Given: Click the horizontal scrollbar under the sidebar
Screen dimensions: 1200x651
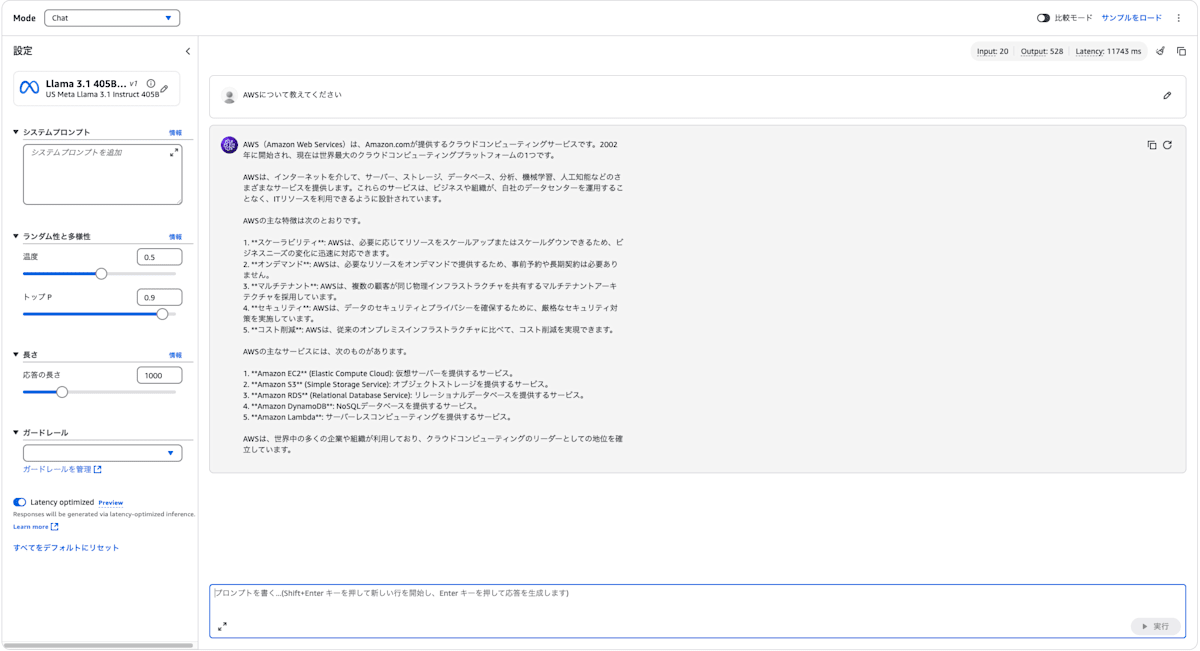Looking at the screenshot, I should click(98, 646).
